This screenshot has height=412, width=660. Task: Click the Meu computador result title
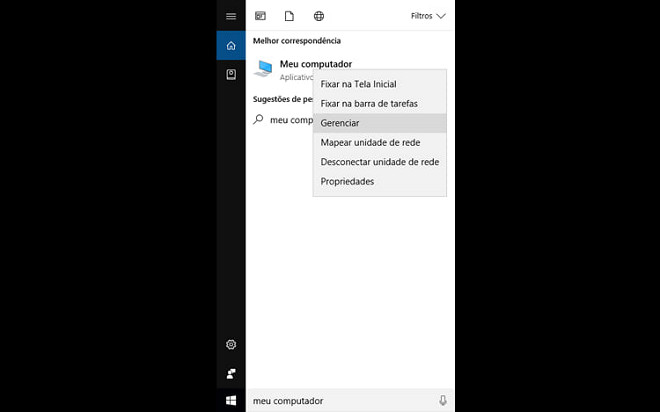(316, 64)
